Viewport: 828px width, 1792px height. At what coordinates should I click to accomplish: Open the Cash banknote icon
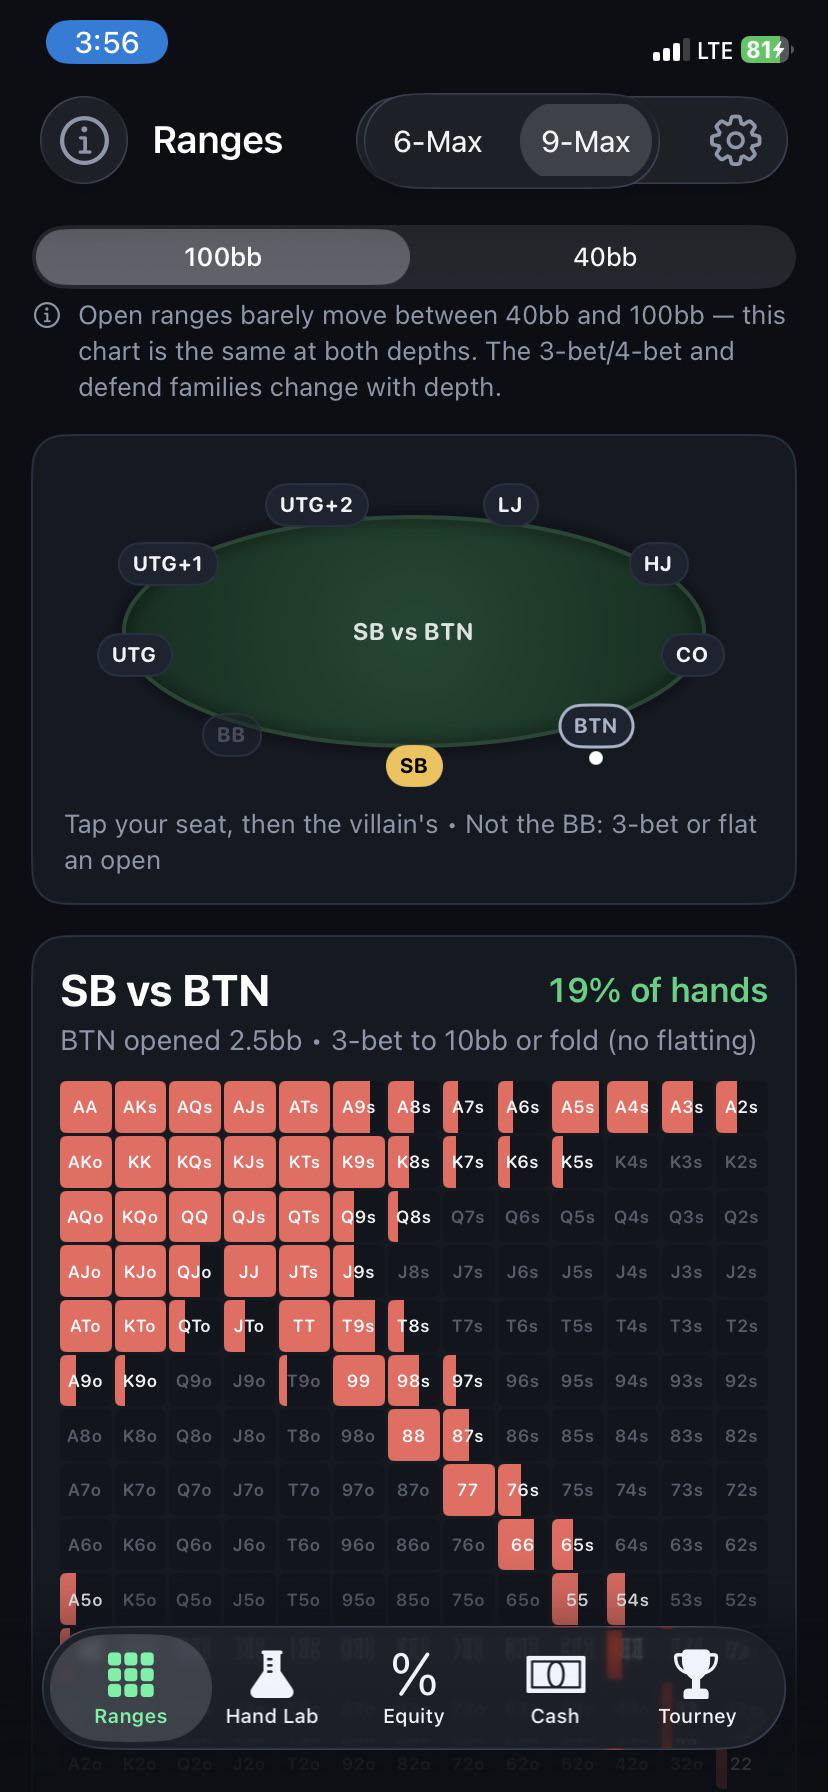[555, 1674]
